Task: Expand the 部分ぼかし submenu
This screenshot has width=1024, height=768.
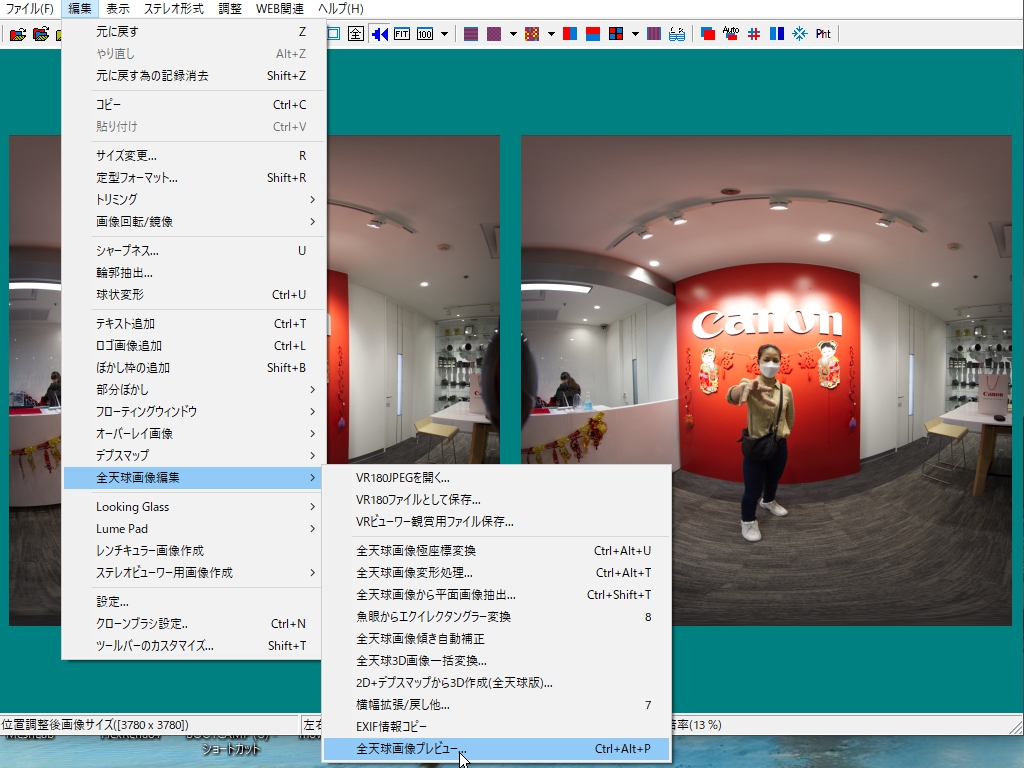Action: coord(194,390)
